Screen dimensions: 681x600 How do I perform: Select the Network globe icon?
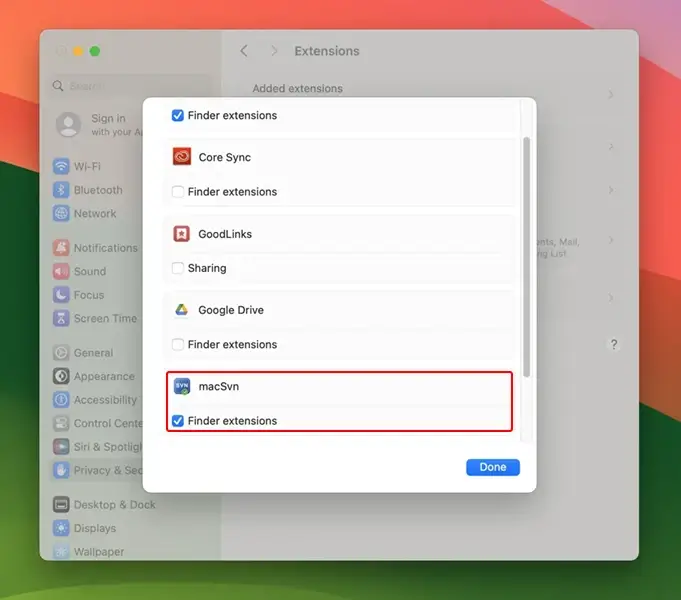61,213
